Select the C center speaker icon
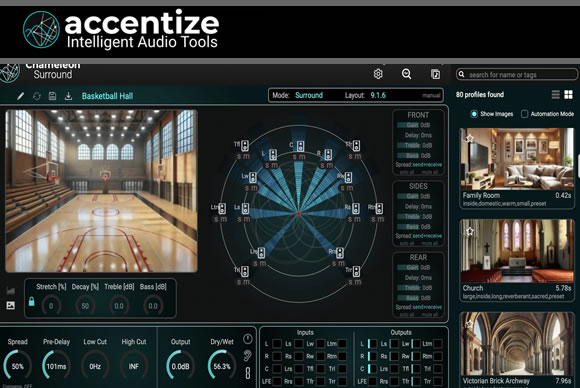The width and height of the screenshot is (580, 388). coord(300,146)
